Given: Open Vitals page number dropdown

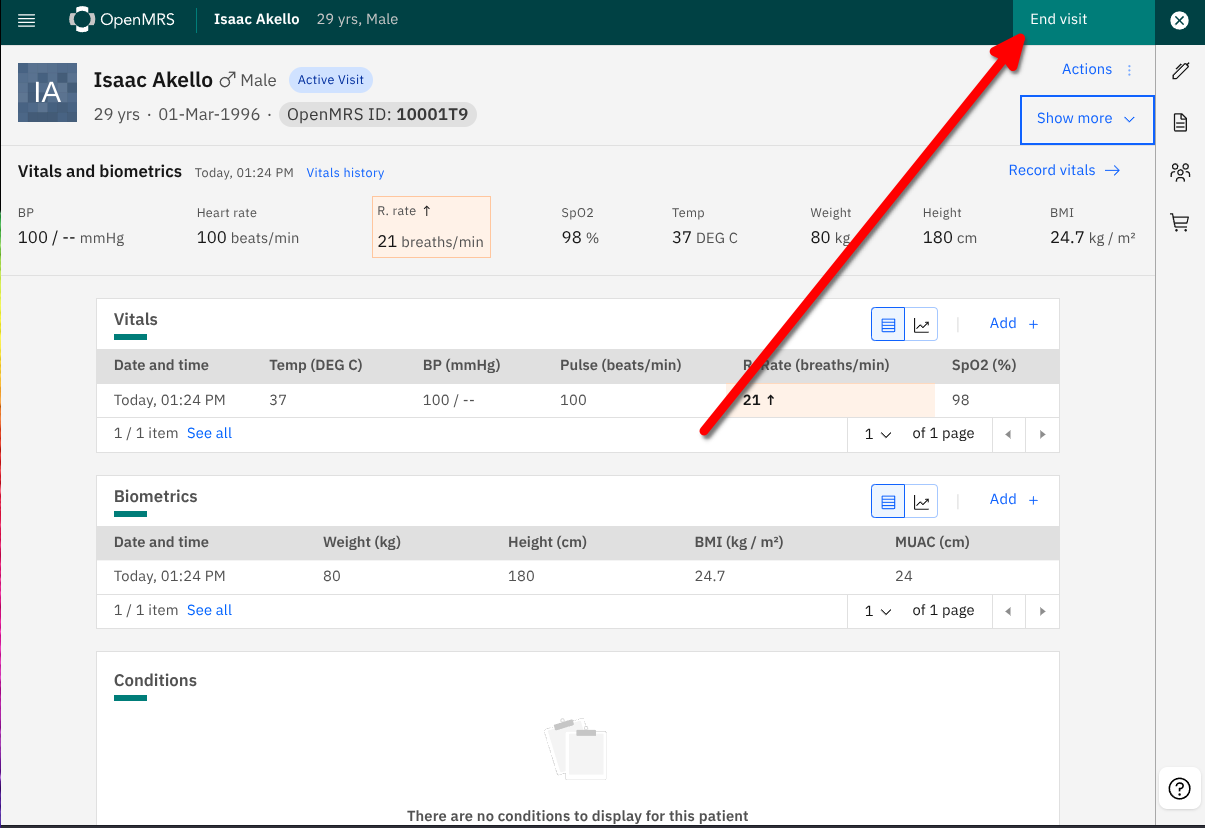Looking at the screenshot, I should pos(878,435).
